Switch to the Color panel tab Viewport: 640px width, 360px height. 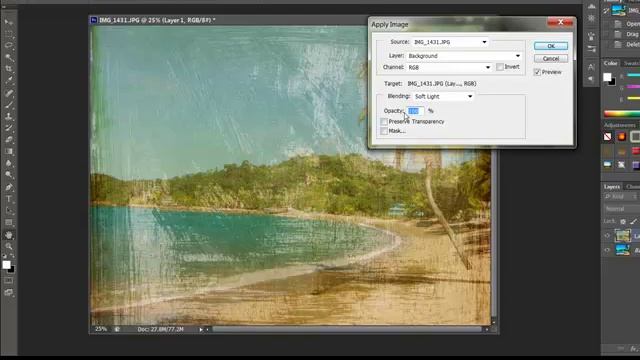611,63
